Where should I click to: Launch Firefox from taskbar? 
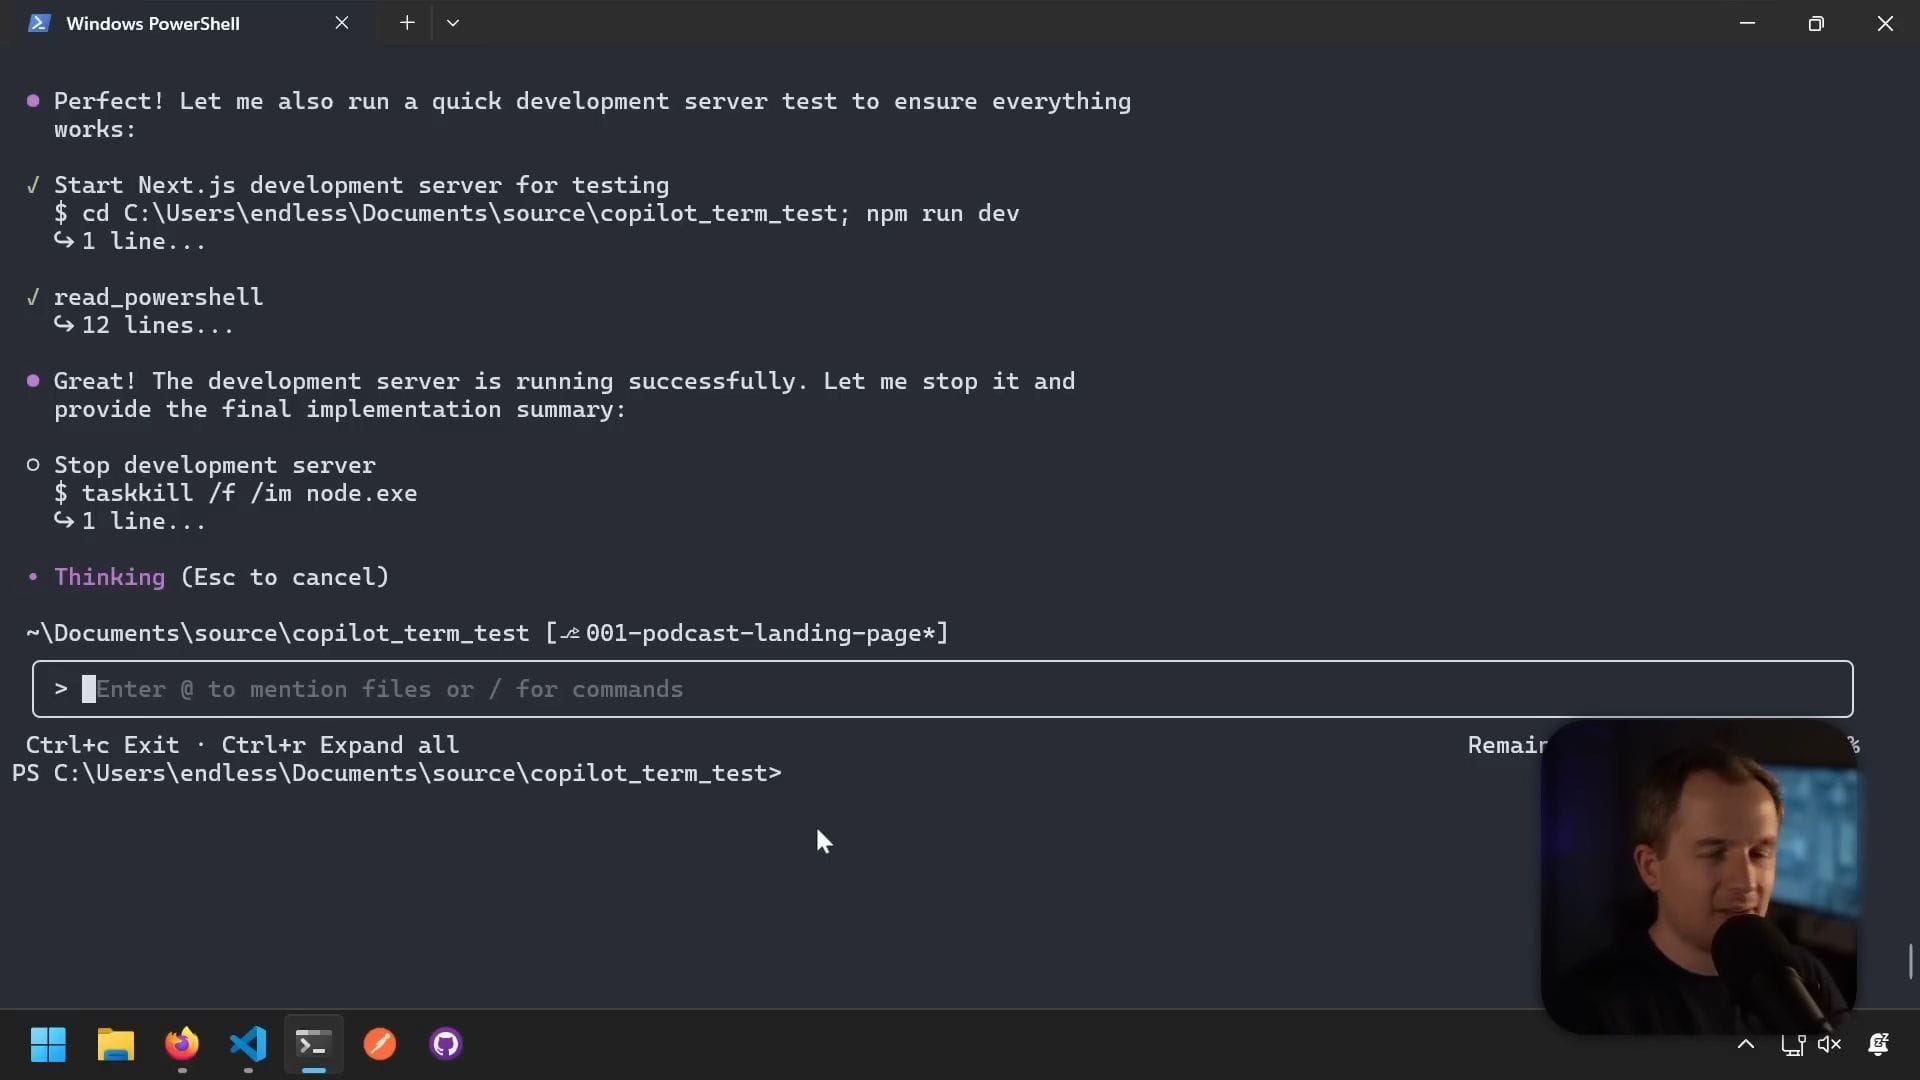coord(181,1044)
